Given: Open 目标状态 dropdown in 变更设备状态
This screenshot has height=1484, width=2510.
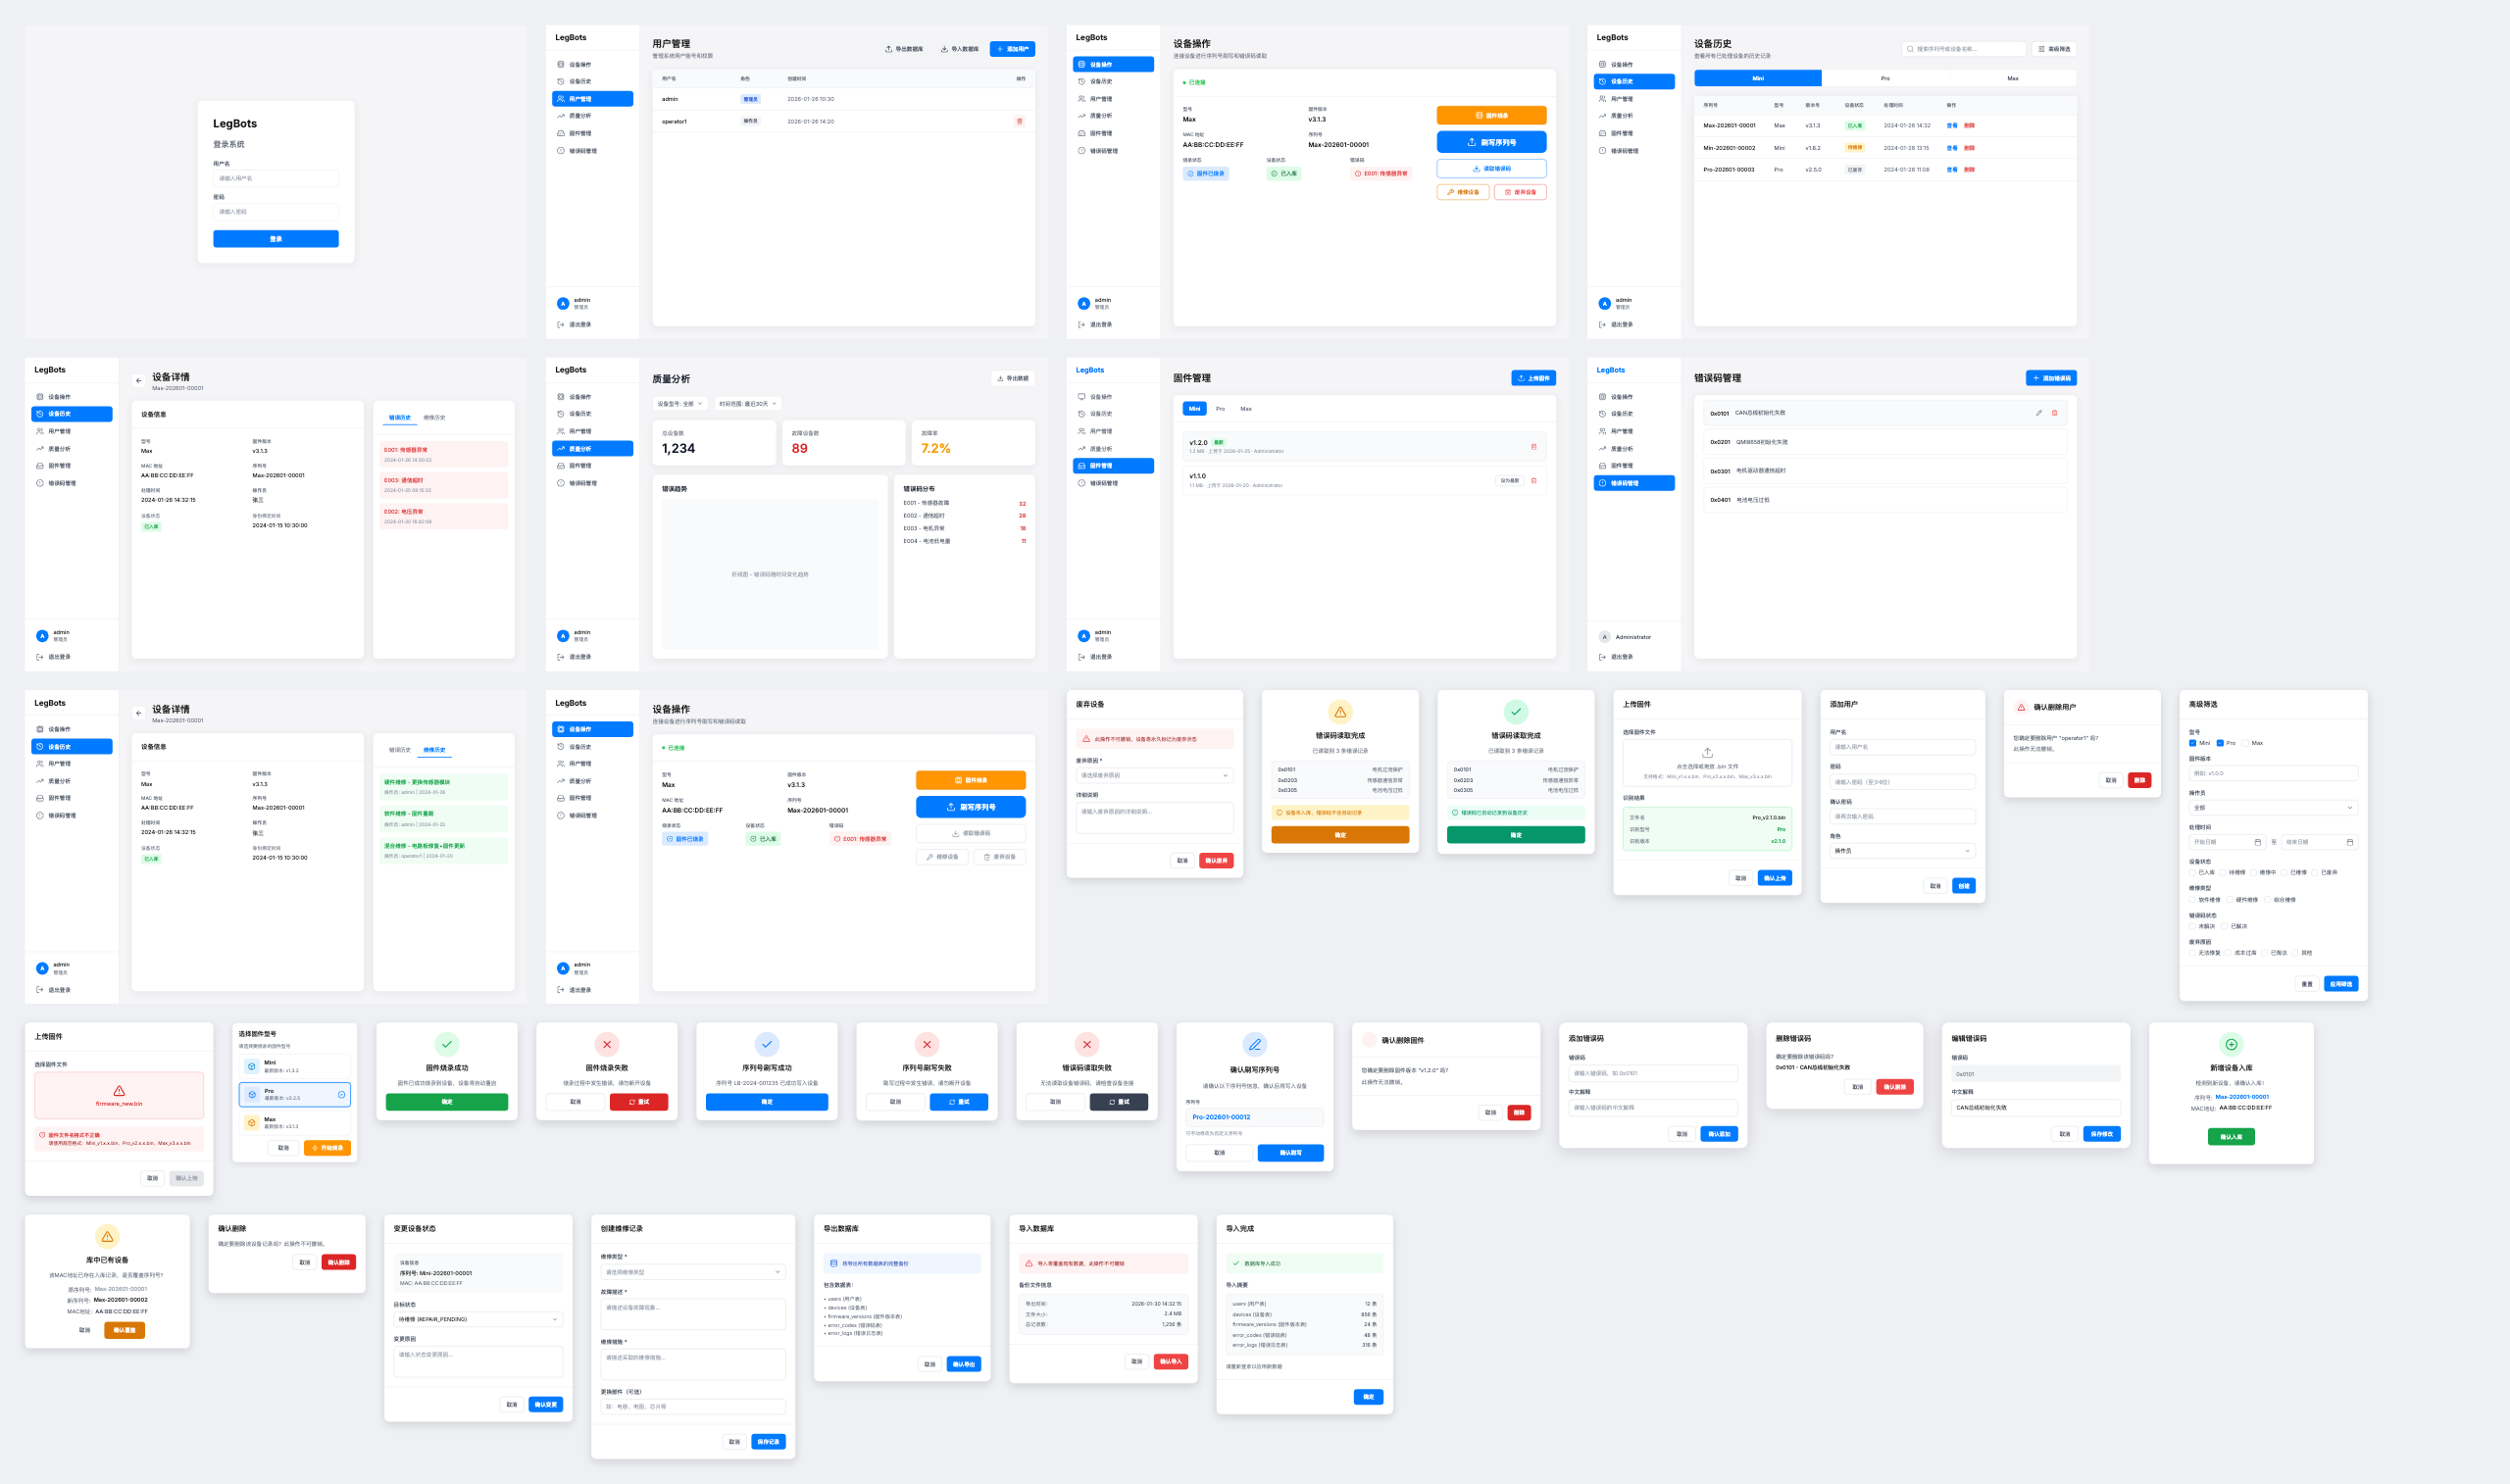Looking at the screenshot, I should [x=478, y=1319].
